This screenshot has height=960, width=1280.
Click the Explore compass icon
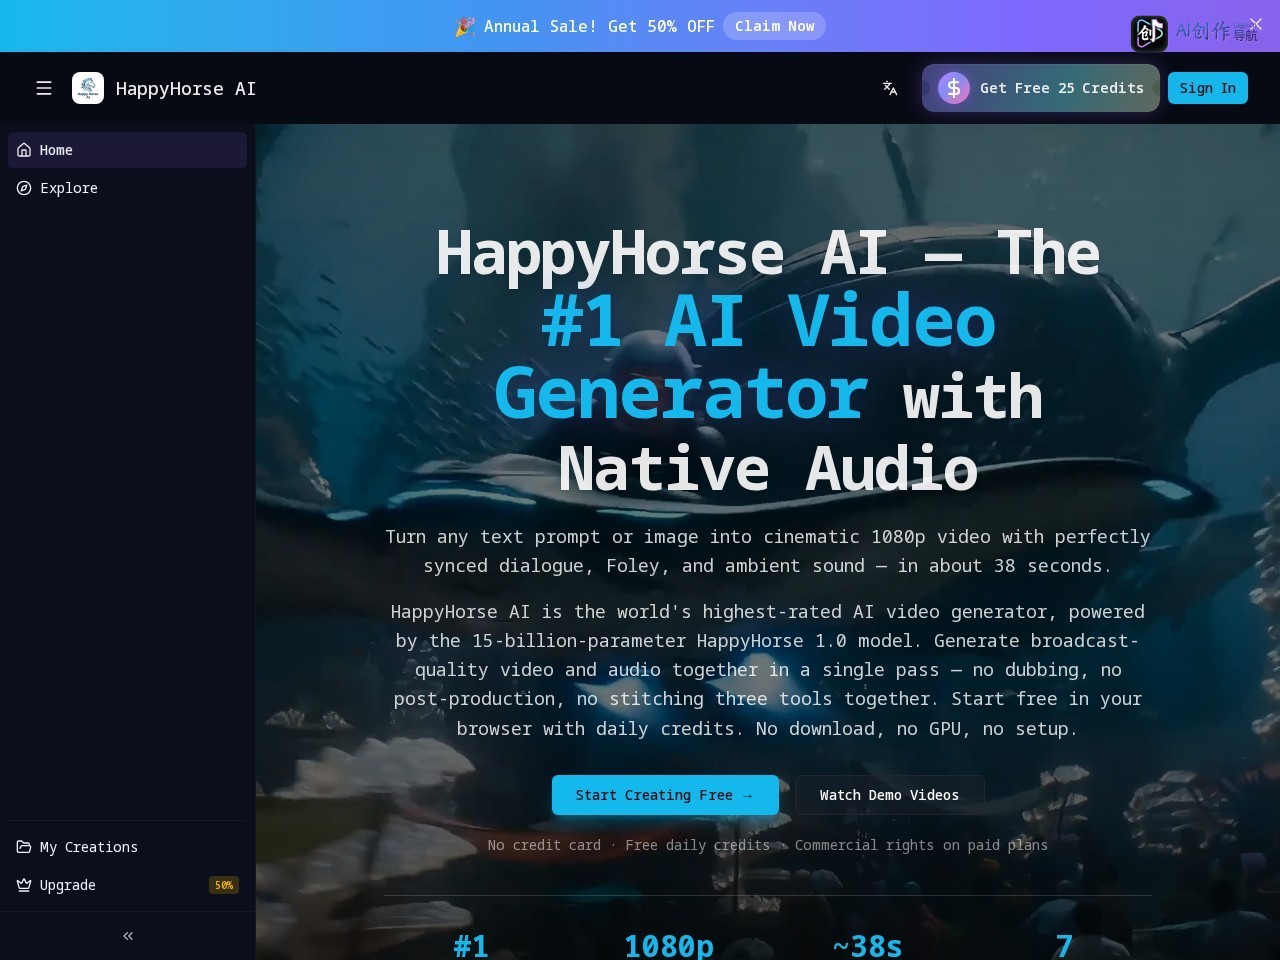24,188
